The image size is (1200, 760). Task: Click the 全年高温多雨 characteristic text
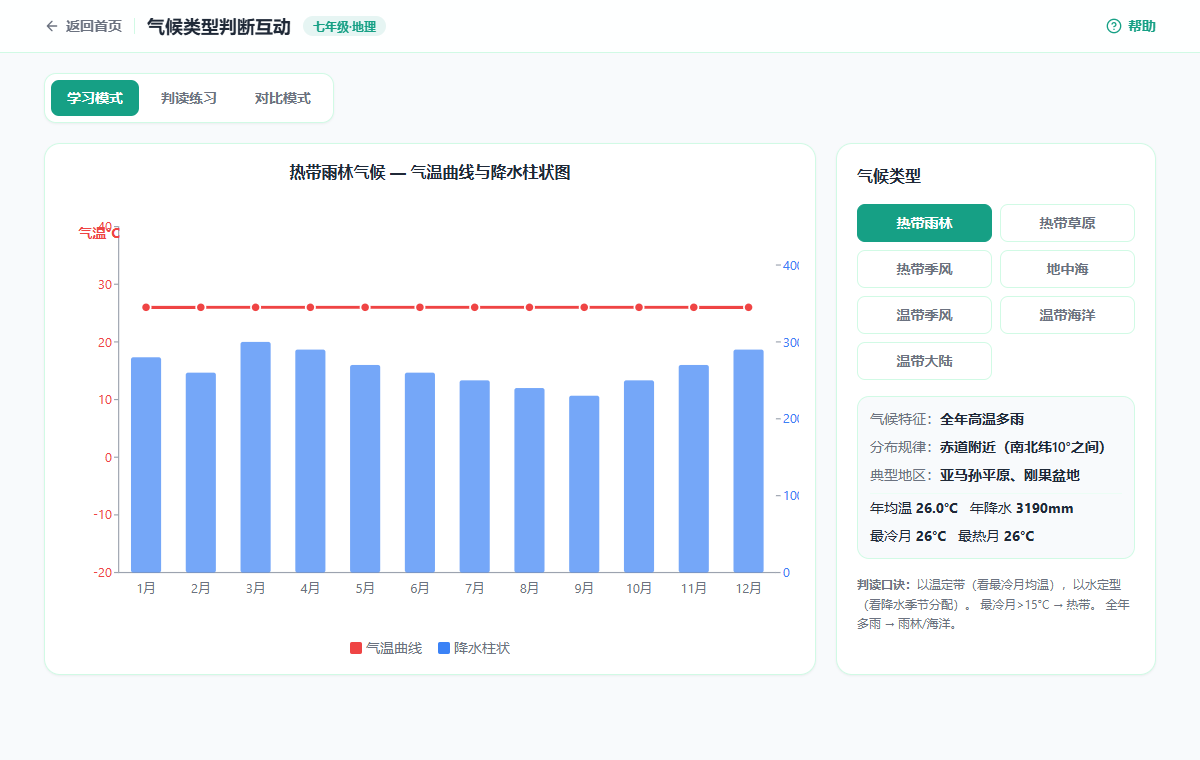tap(982, 419)
